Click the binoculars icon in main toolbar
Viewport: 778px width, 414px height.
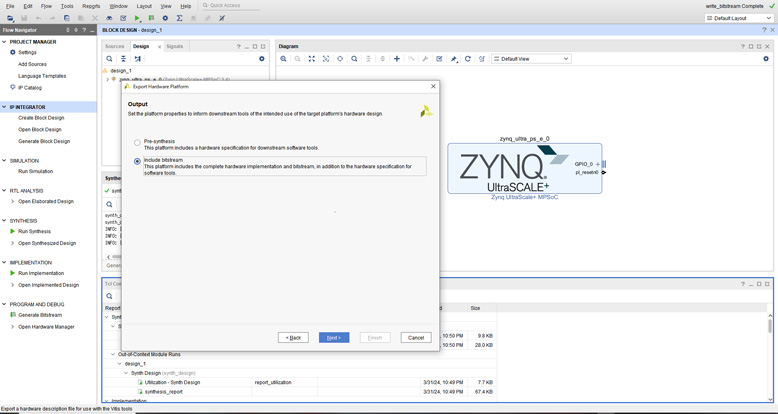pyautogui.click(x=109, y=18)
